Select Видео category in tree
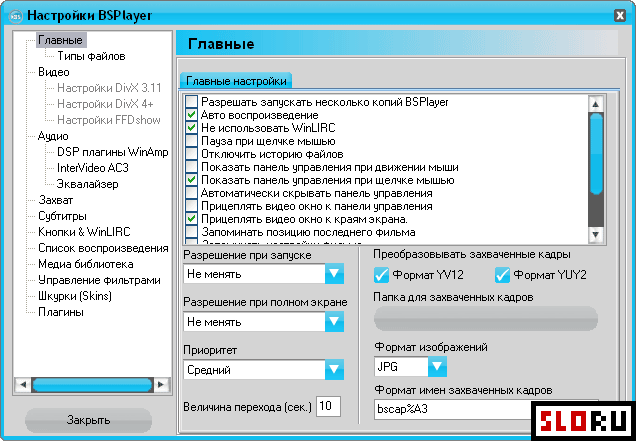 (x=54, y=72)
